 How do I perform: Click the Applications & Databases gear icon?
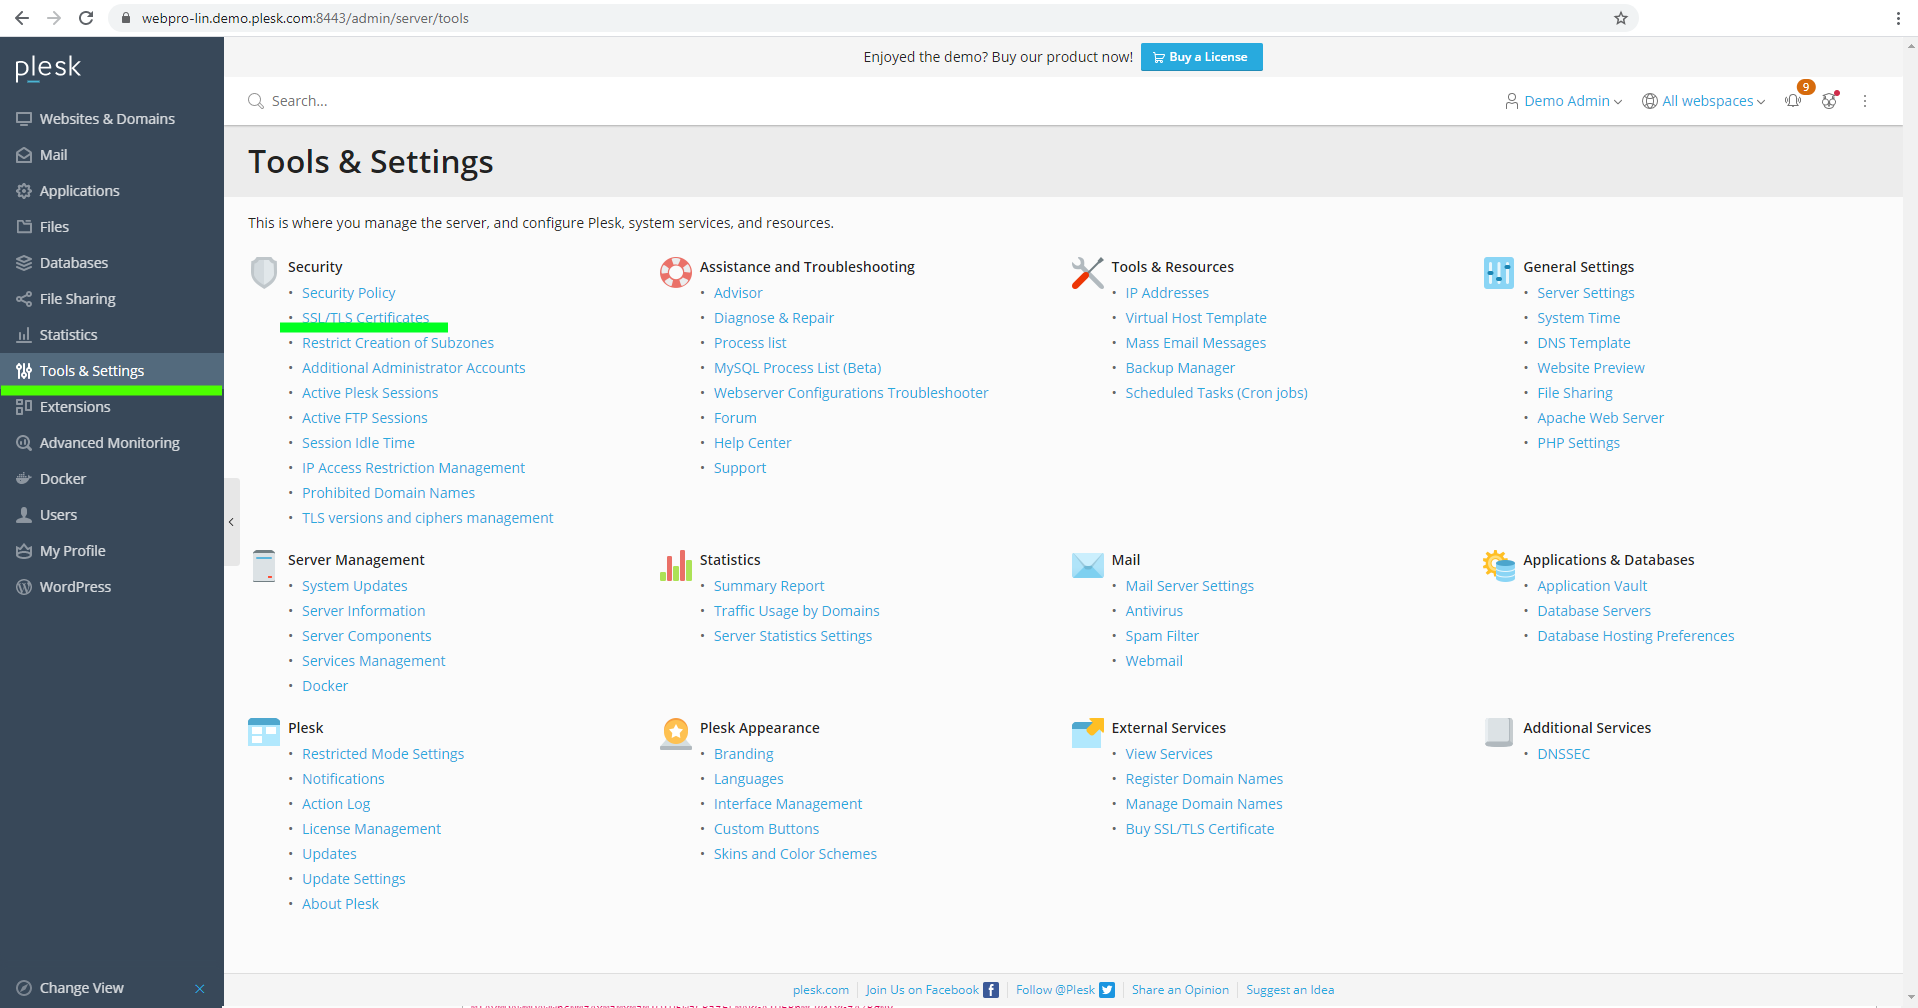click(1499, 565)
